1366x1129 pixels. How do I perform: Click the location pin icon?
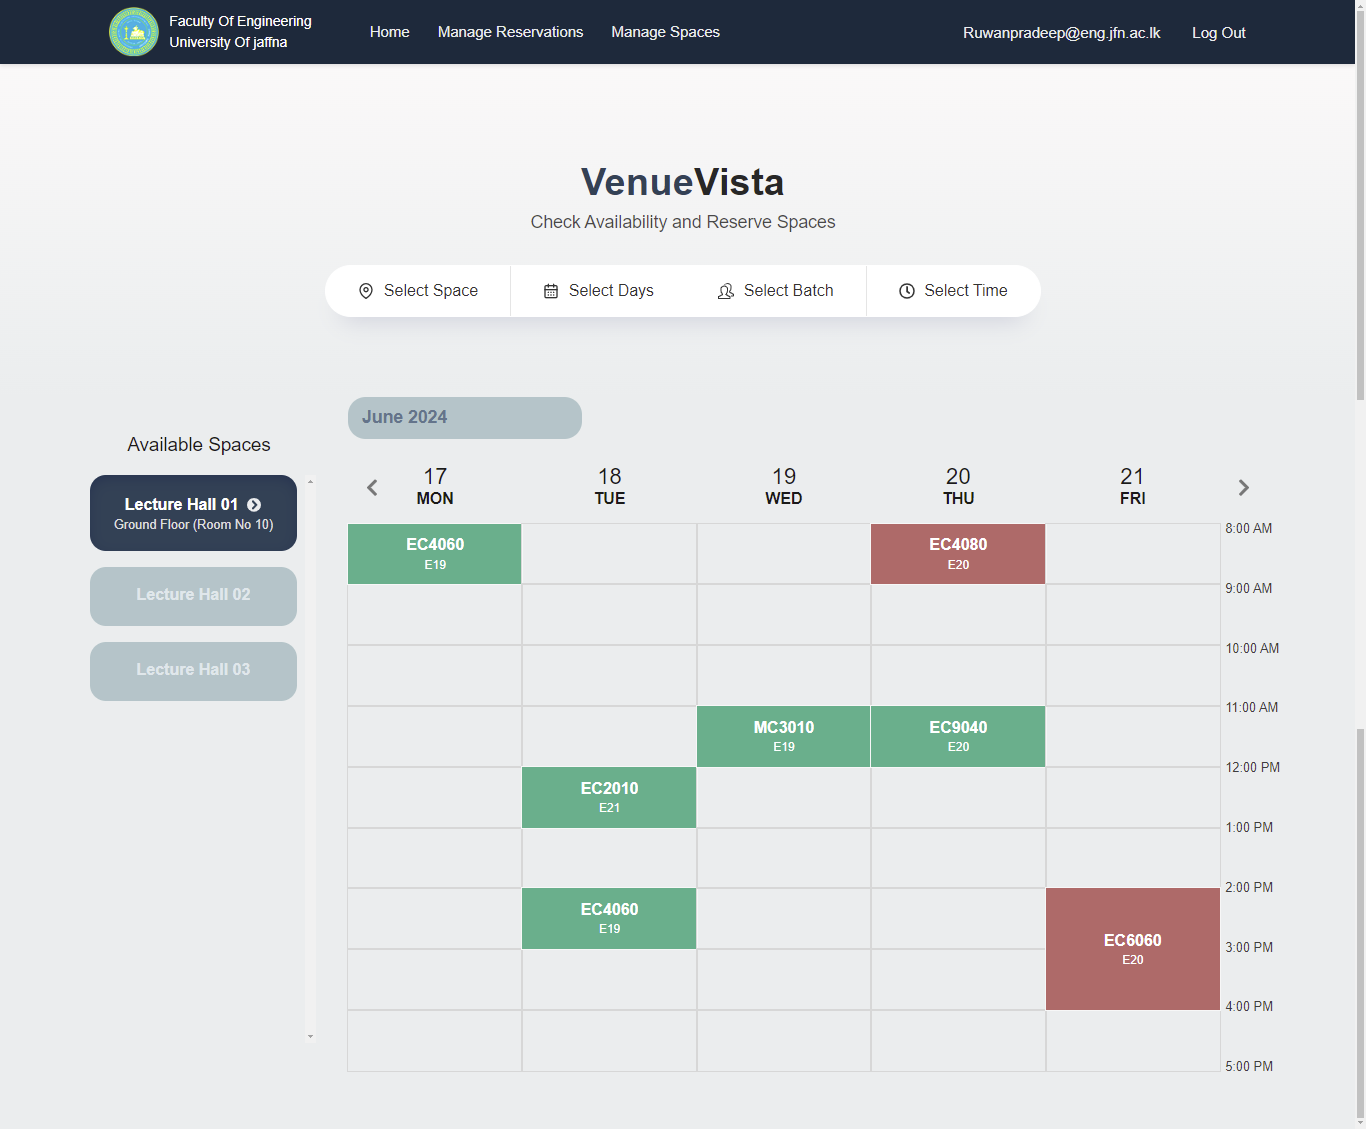(366, 291)
